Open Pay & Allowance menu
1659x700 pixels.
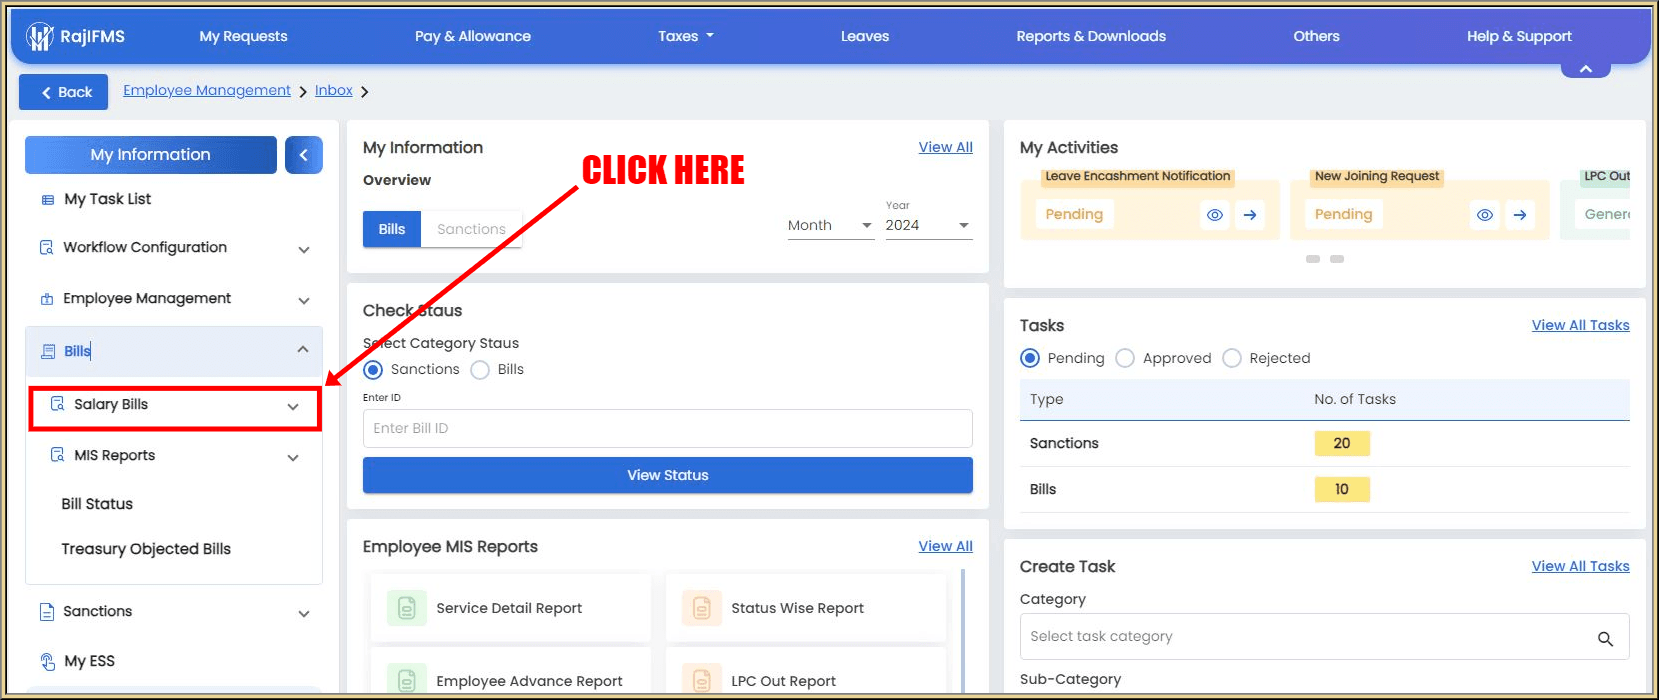point(473,36)
